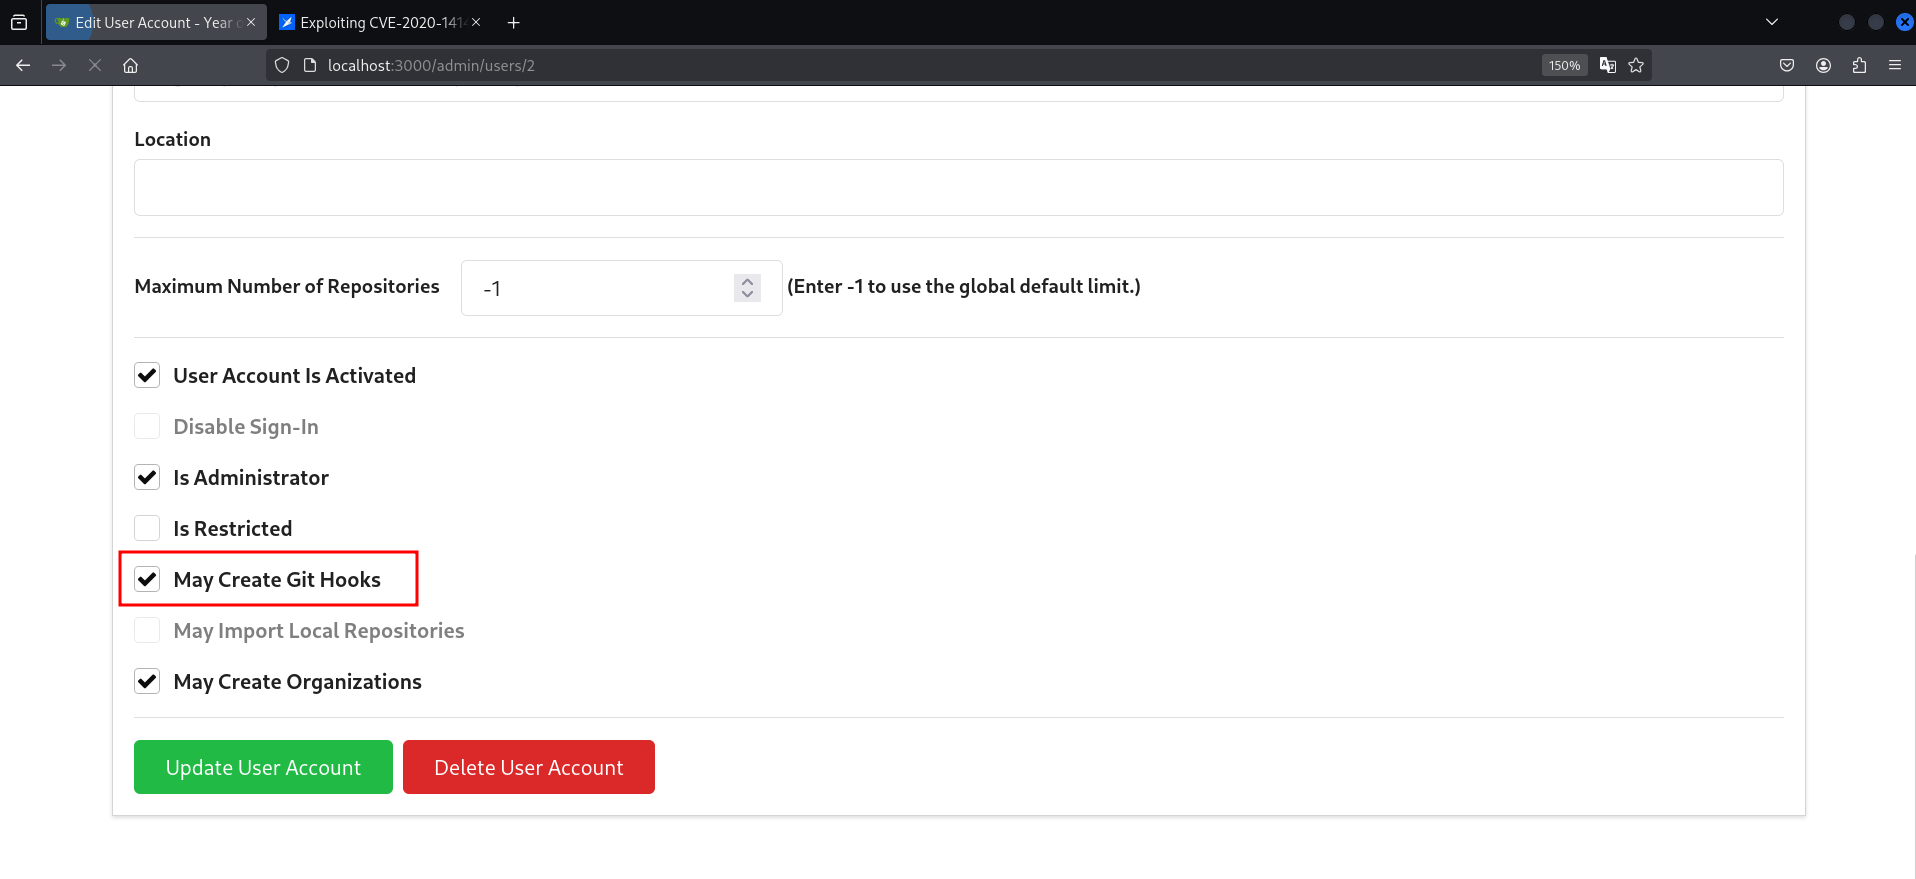The image size is (1916, 879).
Task: Open the Firefox hamburger menu
Action: [x=1894, y=65]
